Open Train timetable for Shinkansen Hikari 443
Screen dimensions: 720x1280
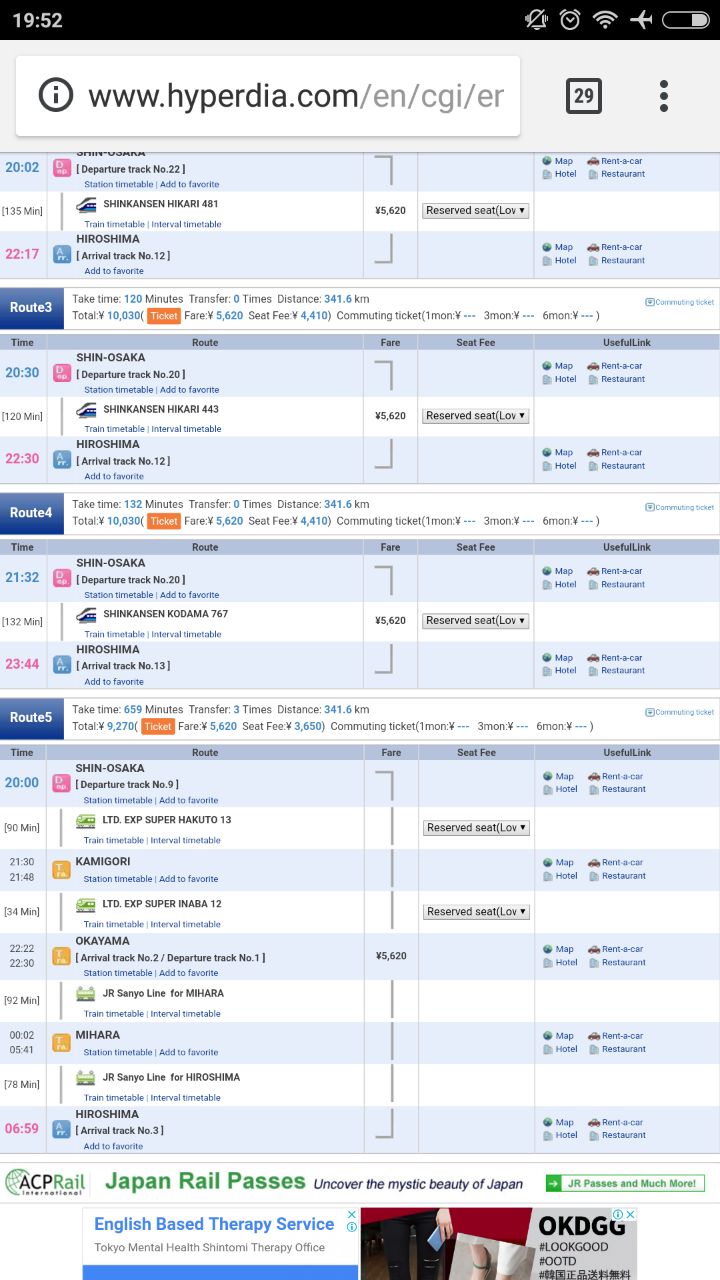(x=114, y=429)
